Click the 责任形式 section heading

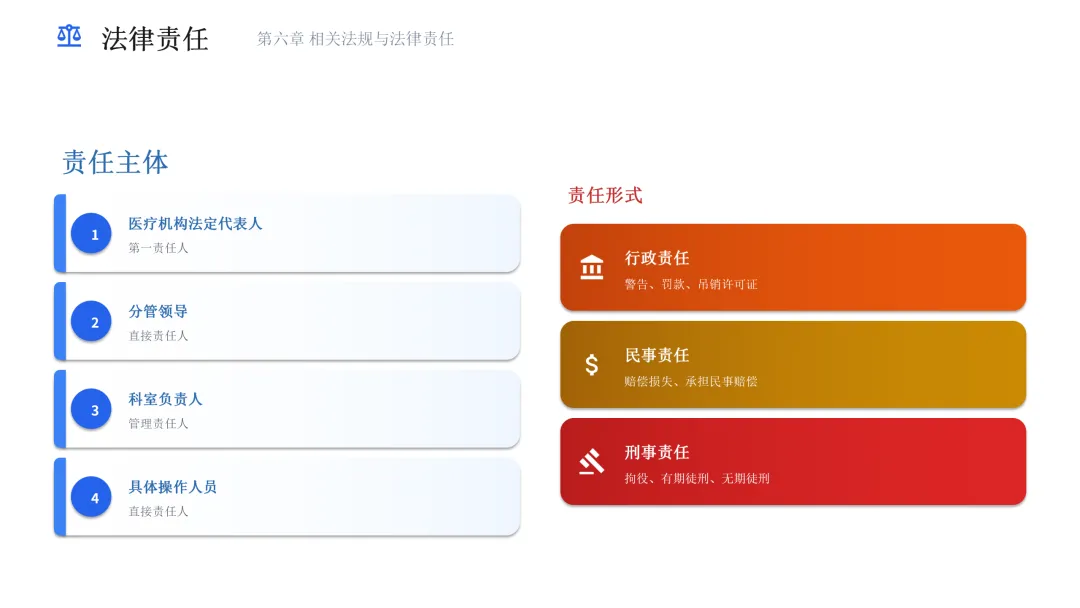coord(605,196)
